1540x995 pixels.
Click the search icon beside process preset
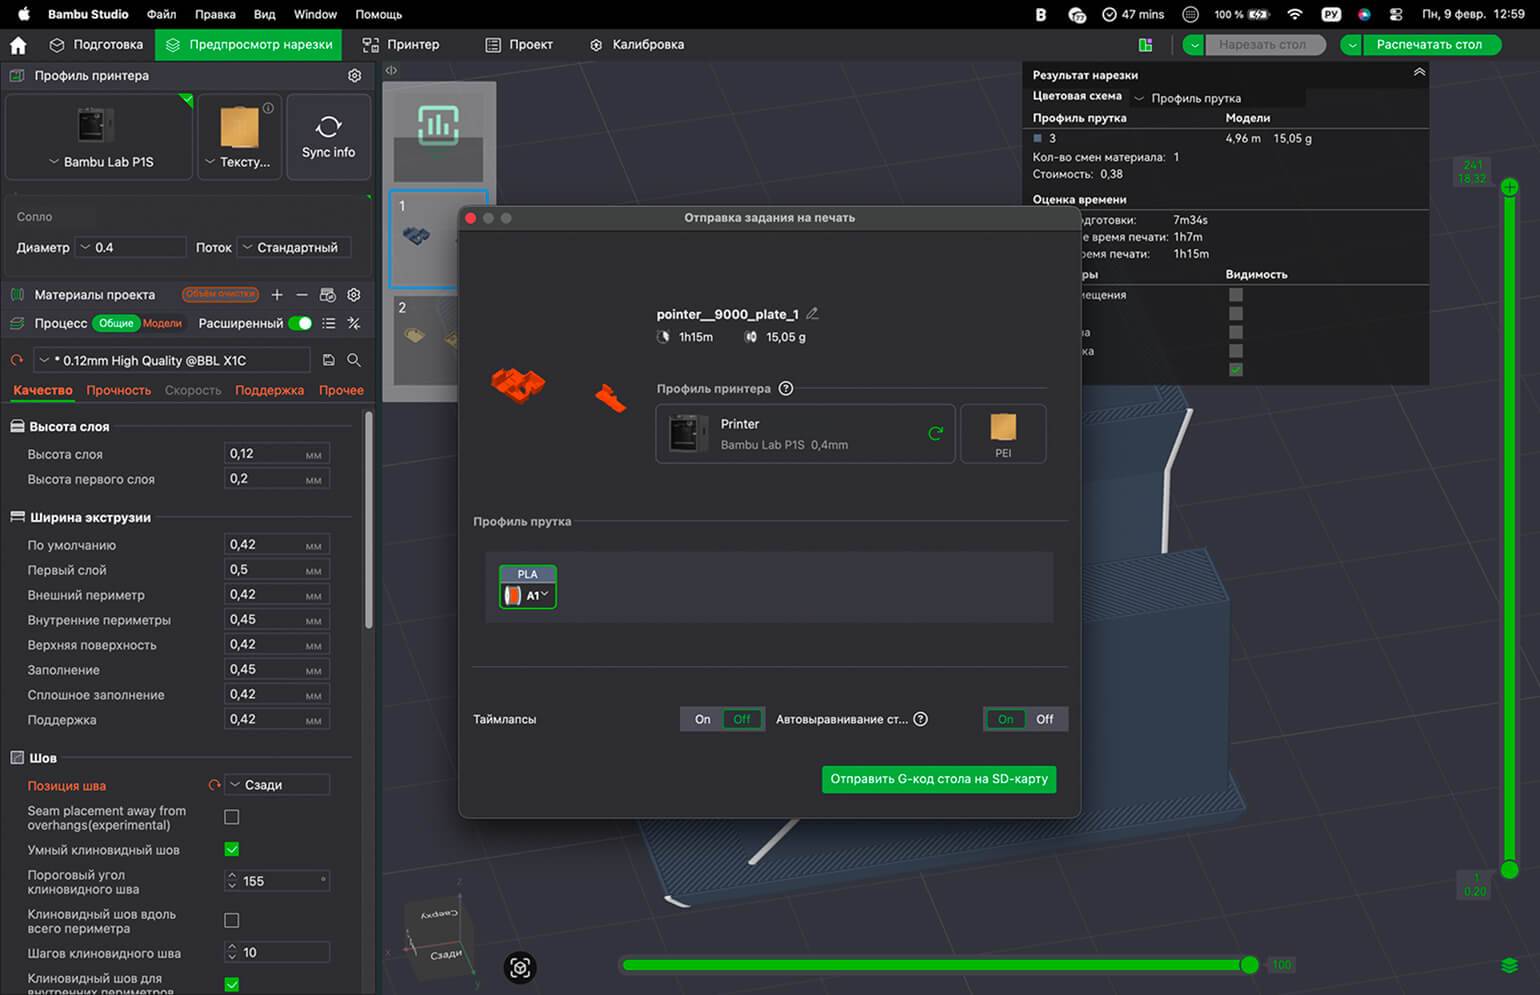(x=354, y=360)
